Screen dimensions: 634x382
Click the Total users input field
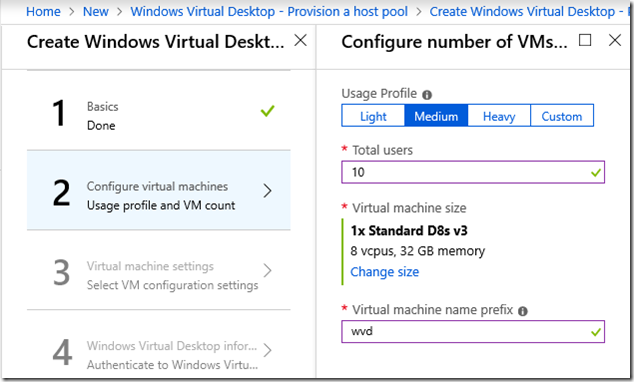pos(473,172)
